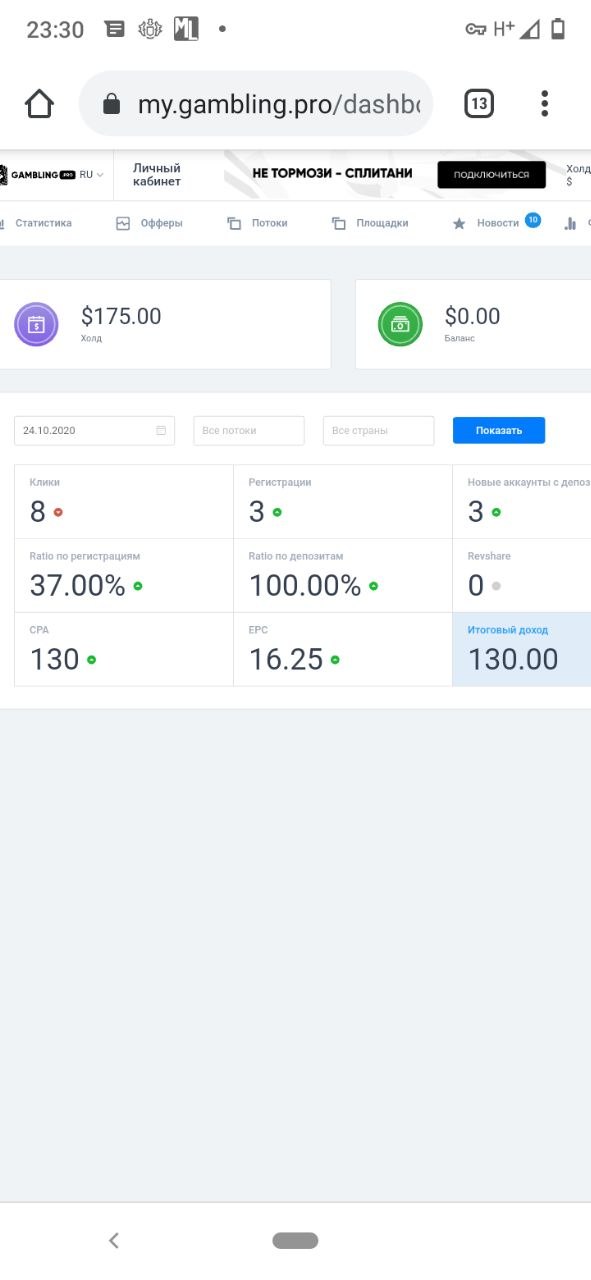Image resolution: width=591 pixels, height=1280 pixels.
Task: Click the Клики value 8
Action: (38, 512)
